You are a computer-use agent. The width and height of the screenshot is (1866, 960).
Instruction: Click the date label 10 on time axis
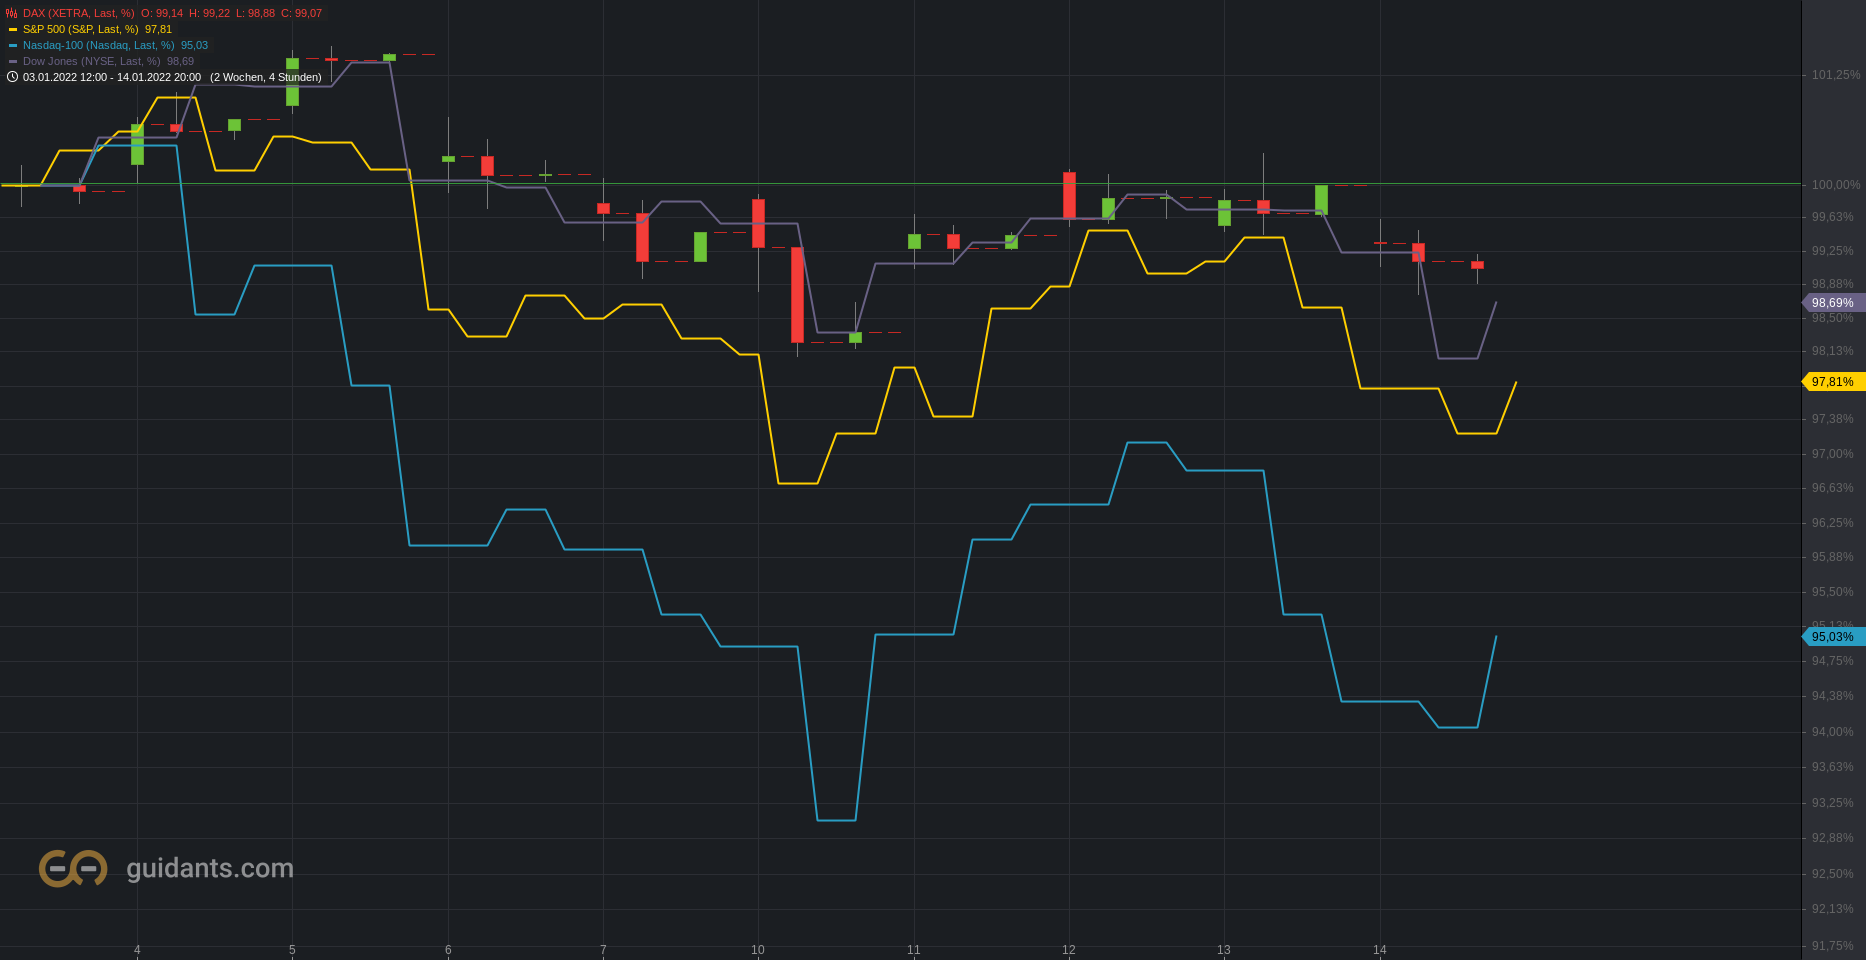point(758,950)
